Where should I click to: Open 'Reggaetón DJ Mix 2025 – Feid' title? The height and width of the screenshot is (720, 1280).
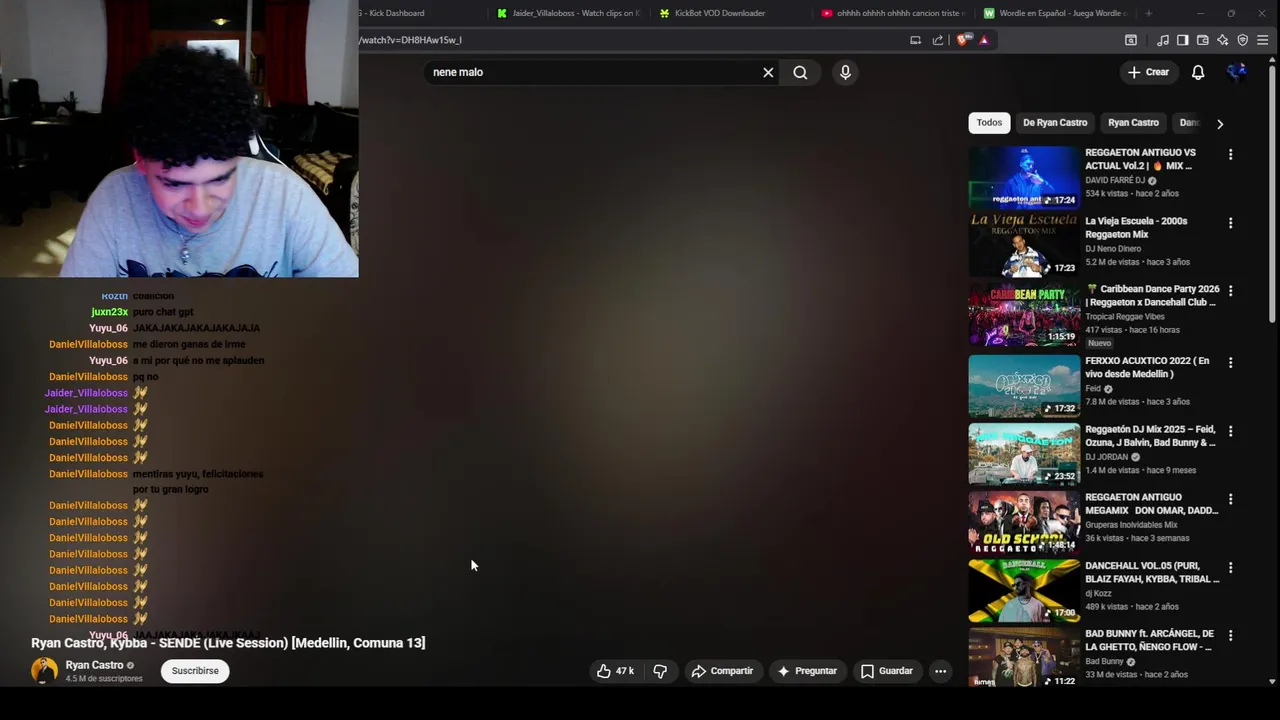(1150, 436)
